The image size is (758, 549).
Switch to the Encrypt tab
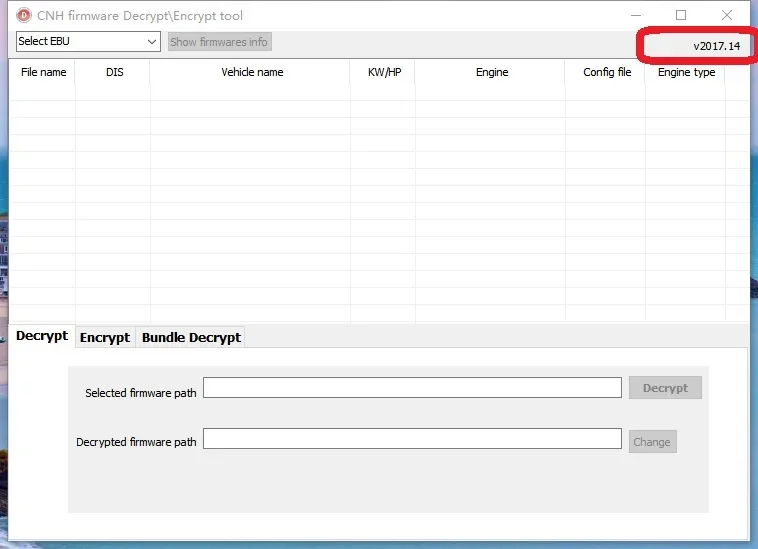(x=105, y=337)
